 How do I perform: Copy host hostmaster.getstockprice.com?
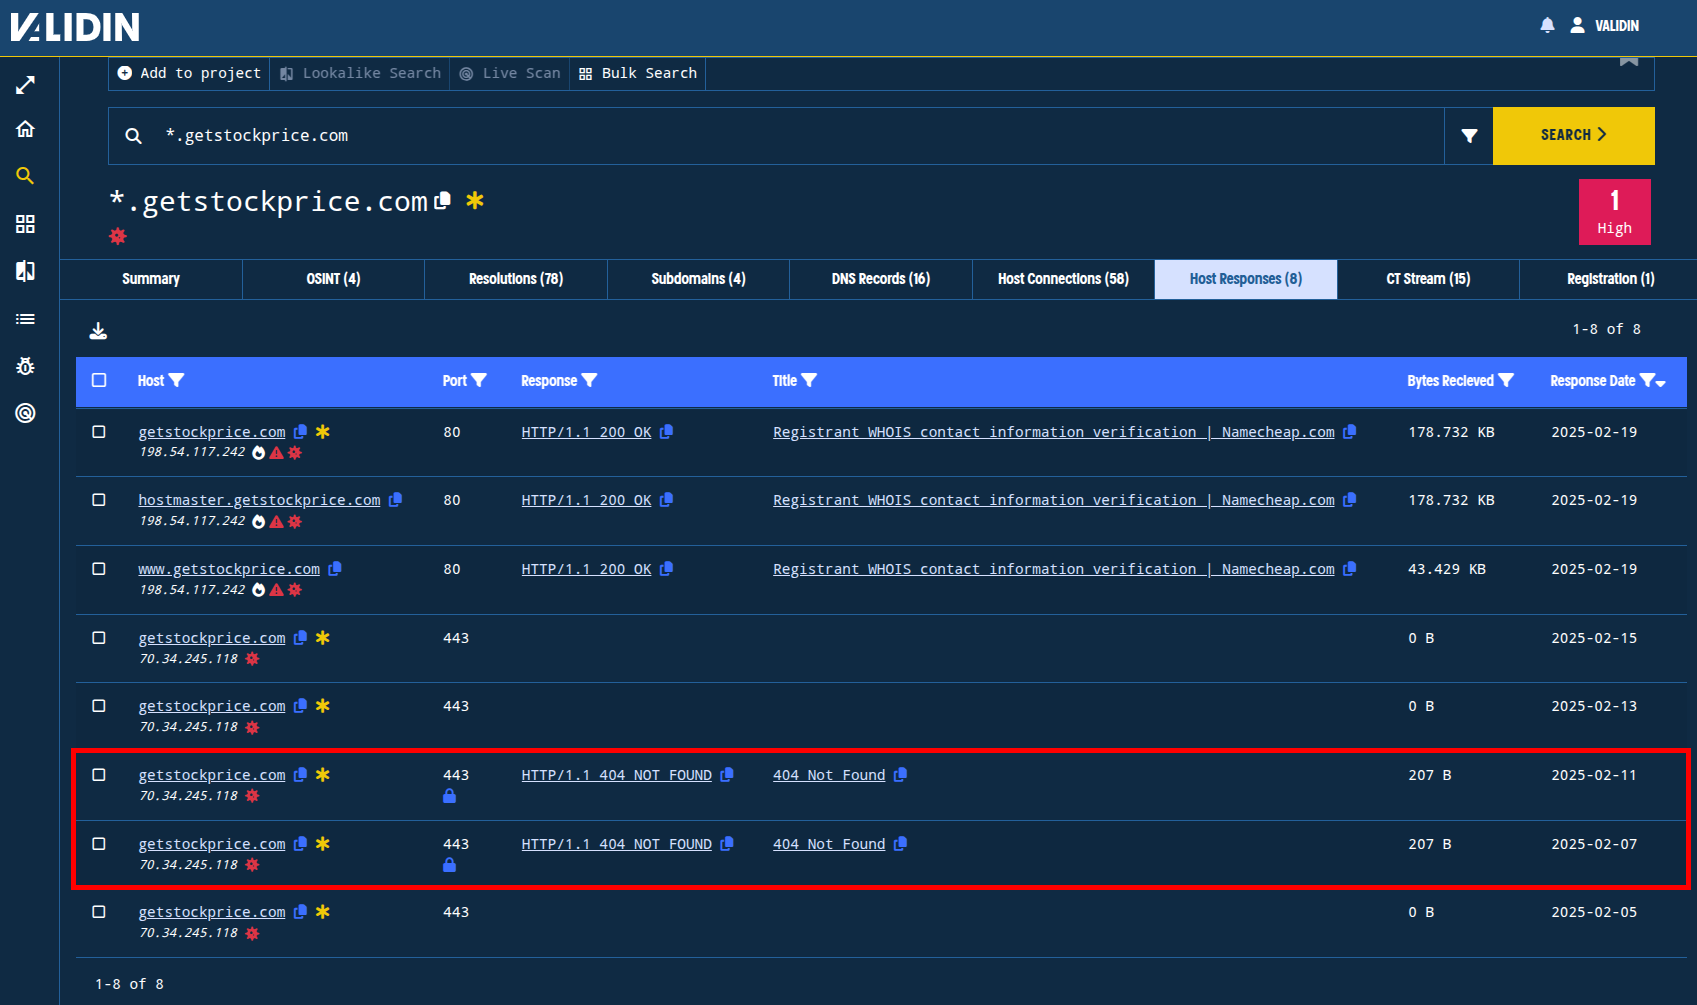click(x=395, y=500)
